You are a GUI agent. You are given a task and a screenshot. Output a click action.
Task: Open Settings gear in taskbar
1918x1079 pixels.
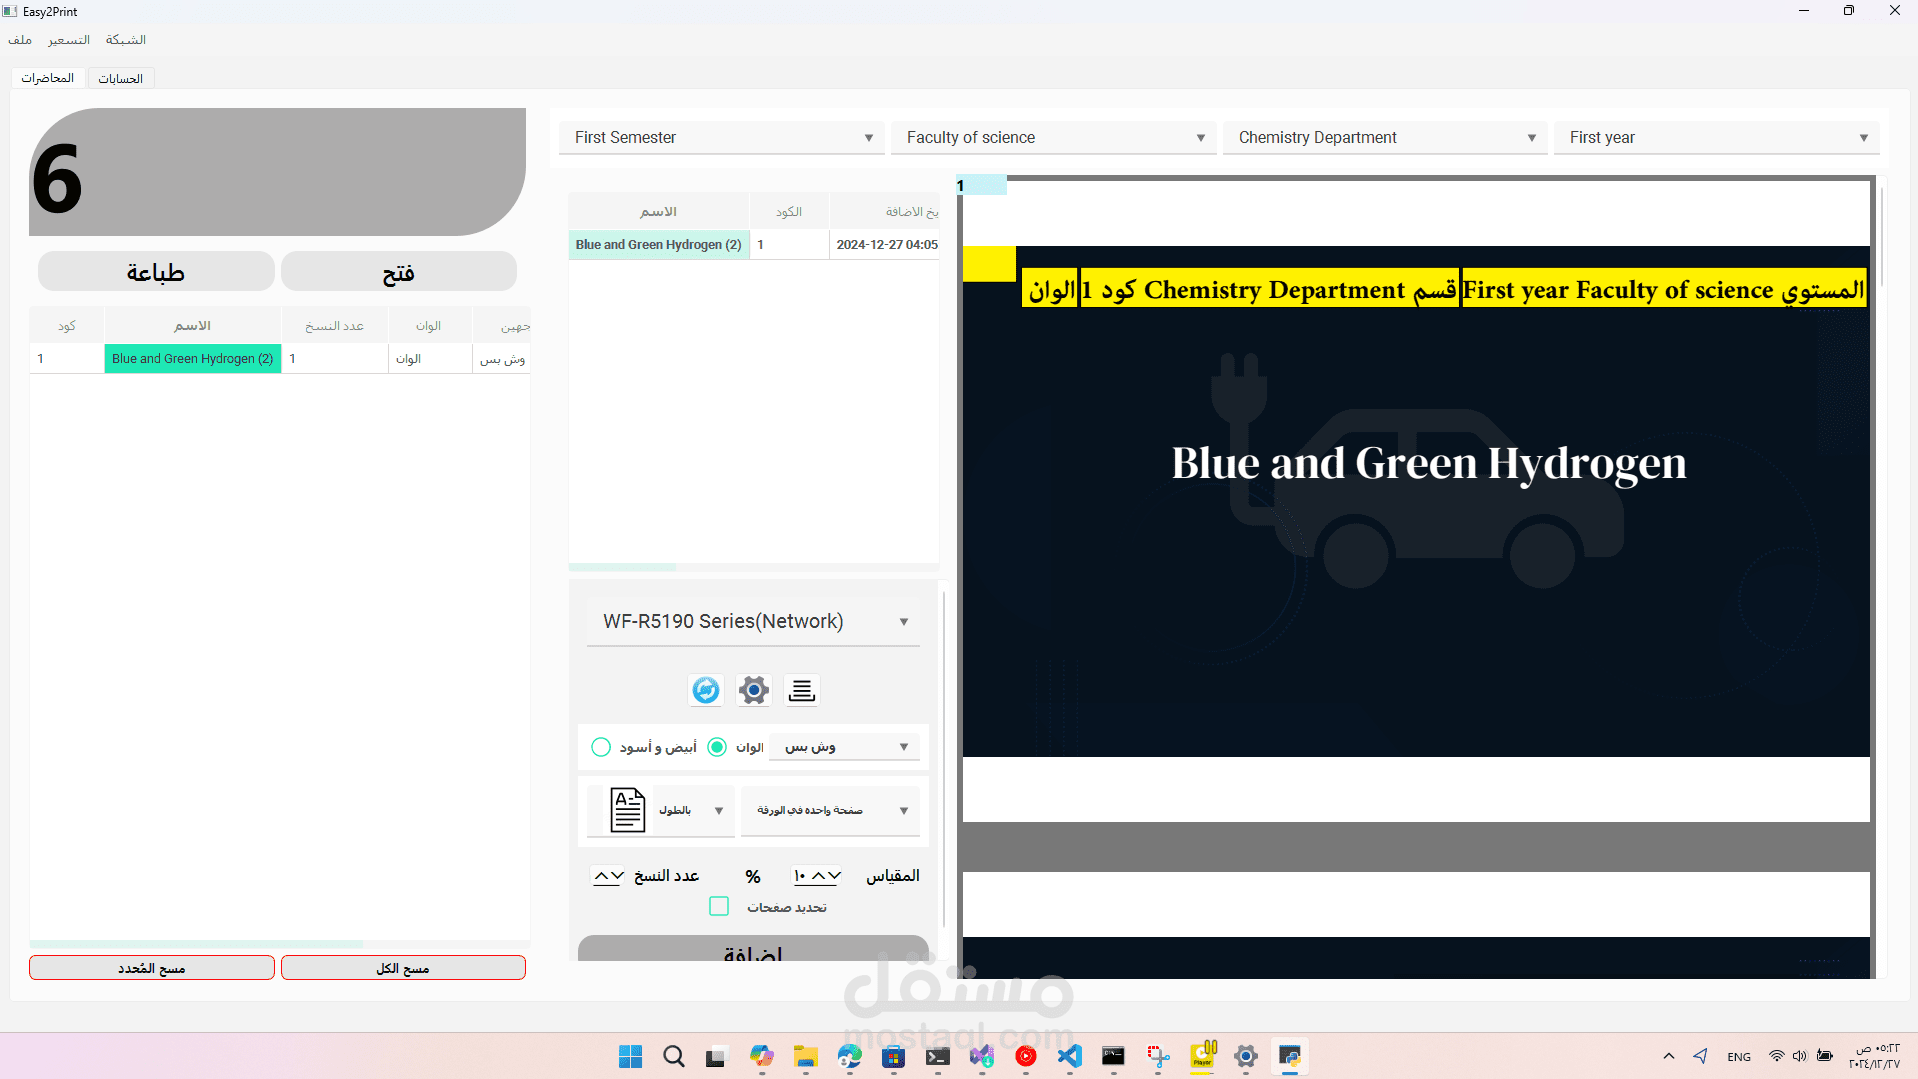point(1246,1056)
